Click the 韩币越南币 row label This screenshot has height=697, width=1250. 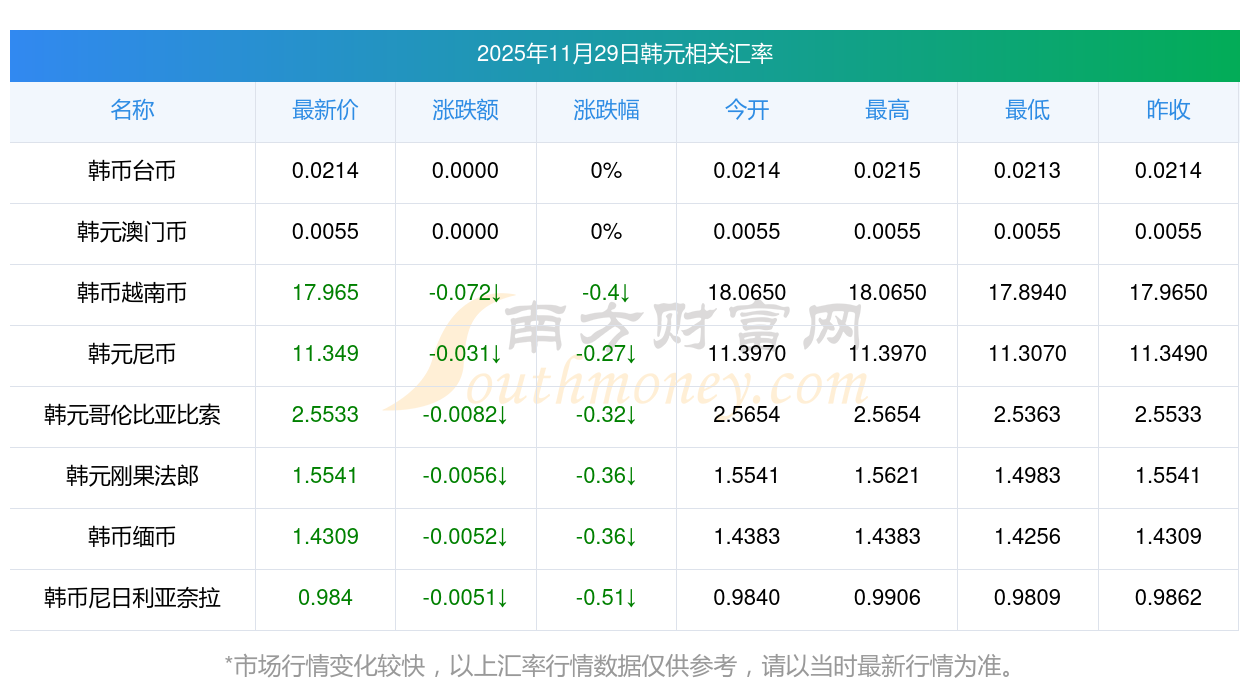click(x=132, y=293)
